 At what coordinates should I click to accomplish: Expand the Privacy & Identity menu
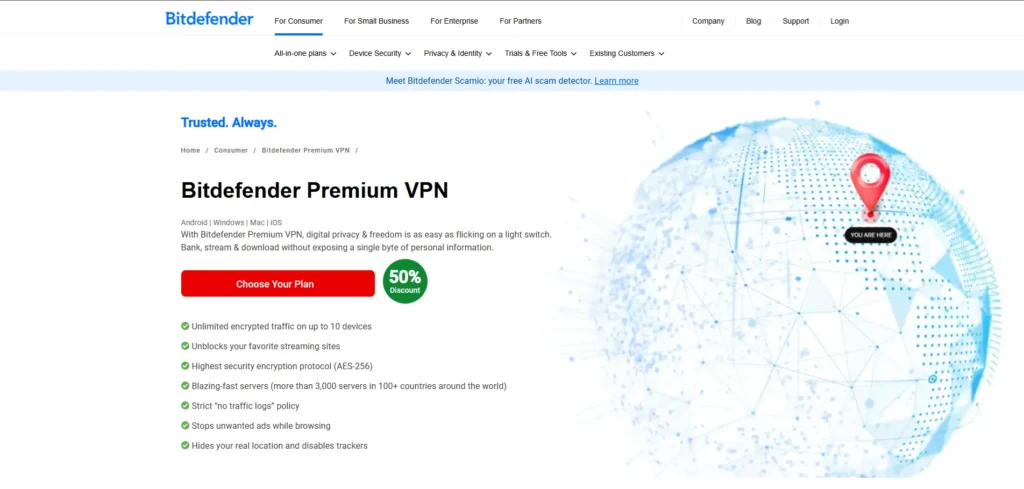(x=458, y=54)
